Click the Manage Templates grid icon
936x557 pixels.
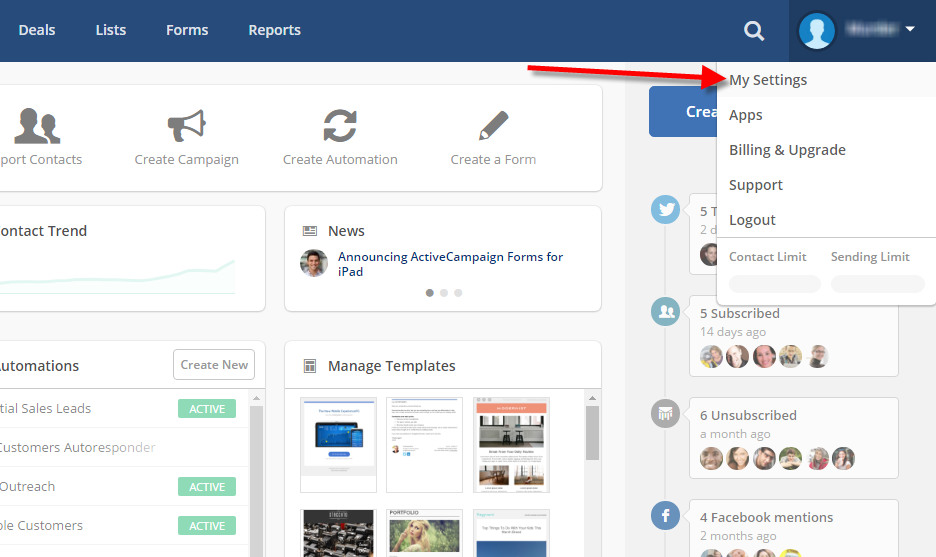[310, 366]
